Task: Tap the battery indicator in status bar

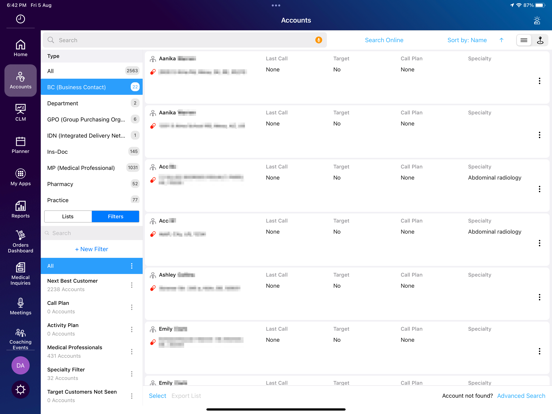Action: pos(540,5)
